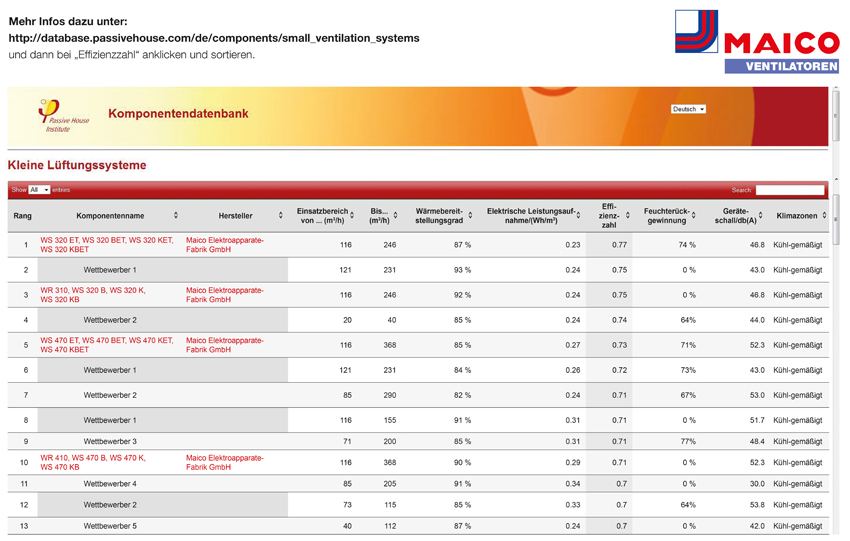Viewport: 850px width, 541px height.
Task: Click noise value 30.0 in row 11
Action: click(x=757, y=484)
